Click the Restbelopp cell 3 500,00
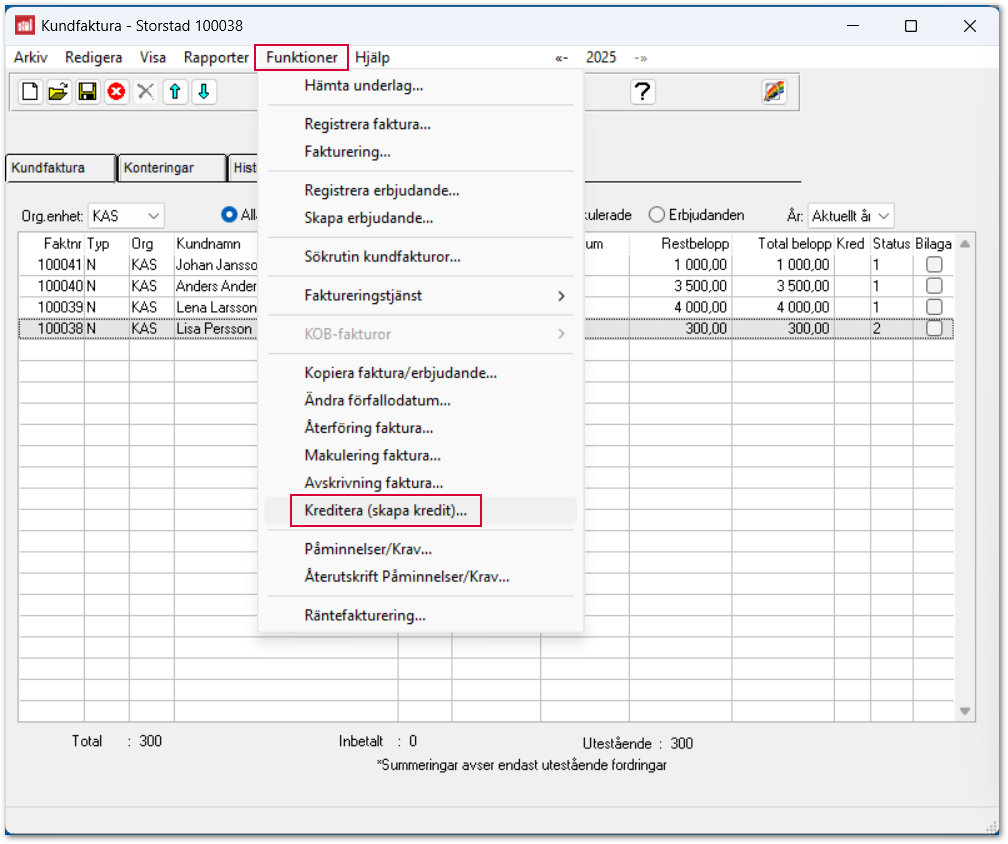 (x=681, y=285)
